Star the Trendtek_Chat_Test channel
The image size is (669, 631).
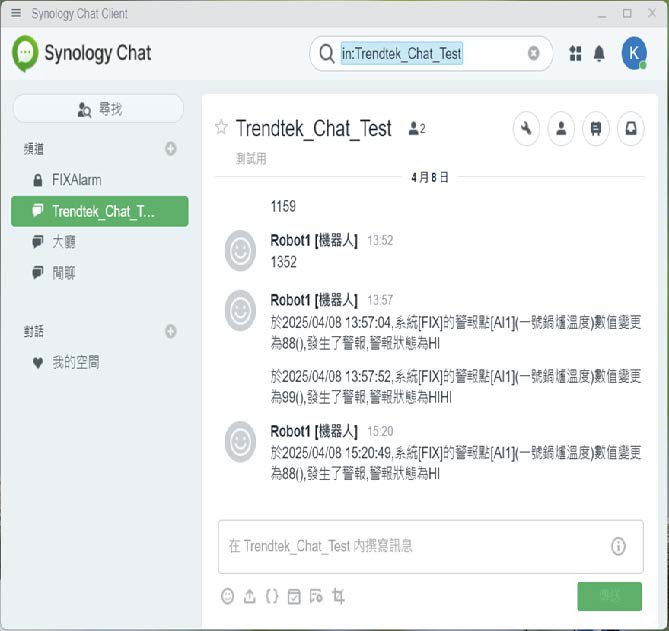click(x=221, y=127)
